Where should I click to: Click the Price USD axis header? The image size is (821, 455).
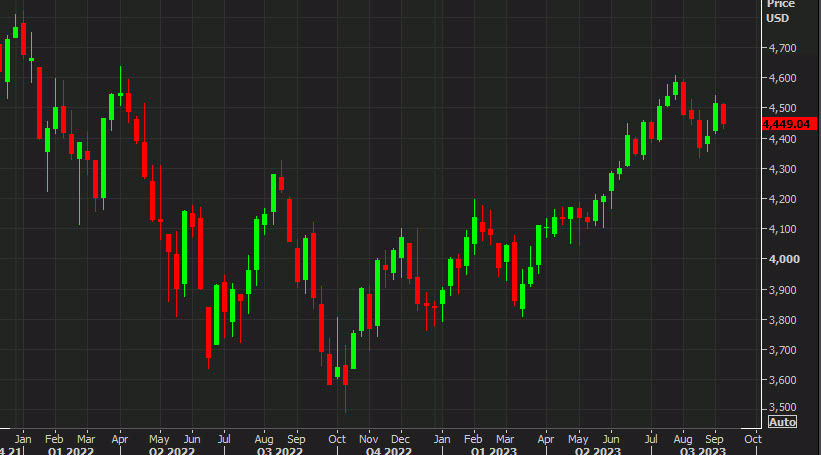[781, 12]
